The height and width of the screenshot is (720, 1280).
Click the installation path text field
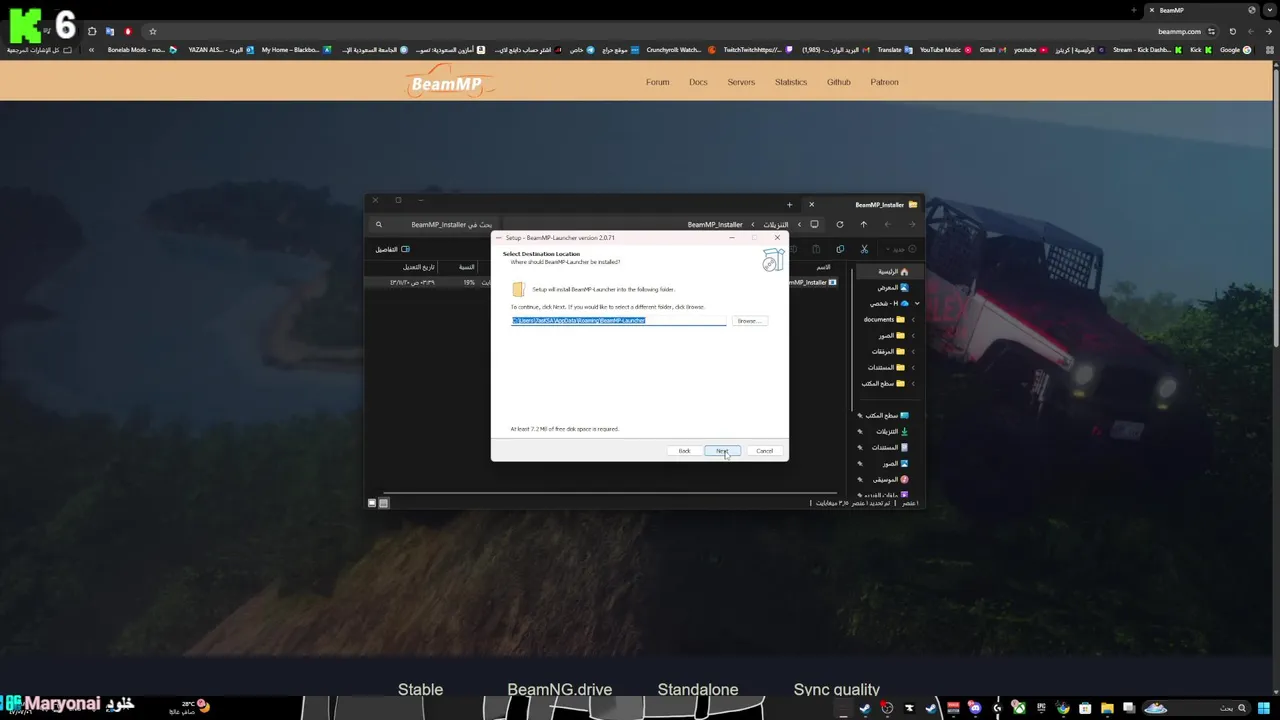(618, 320)
